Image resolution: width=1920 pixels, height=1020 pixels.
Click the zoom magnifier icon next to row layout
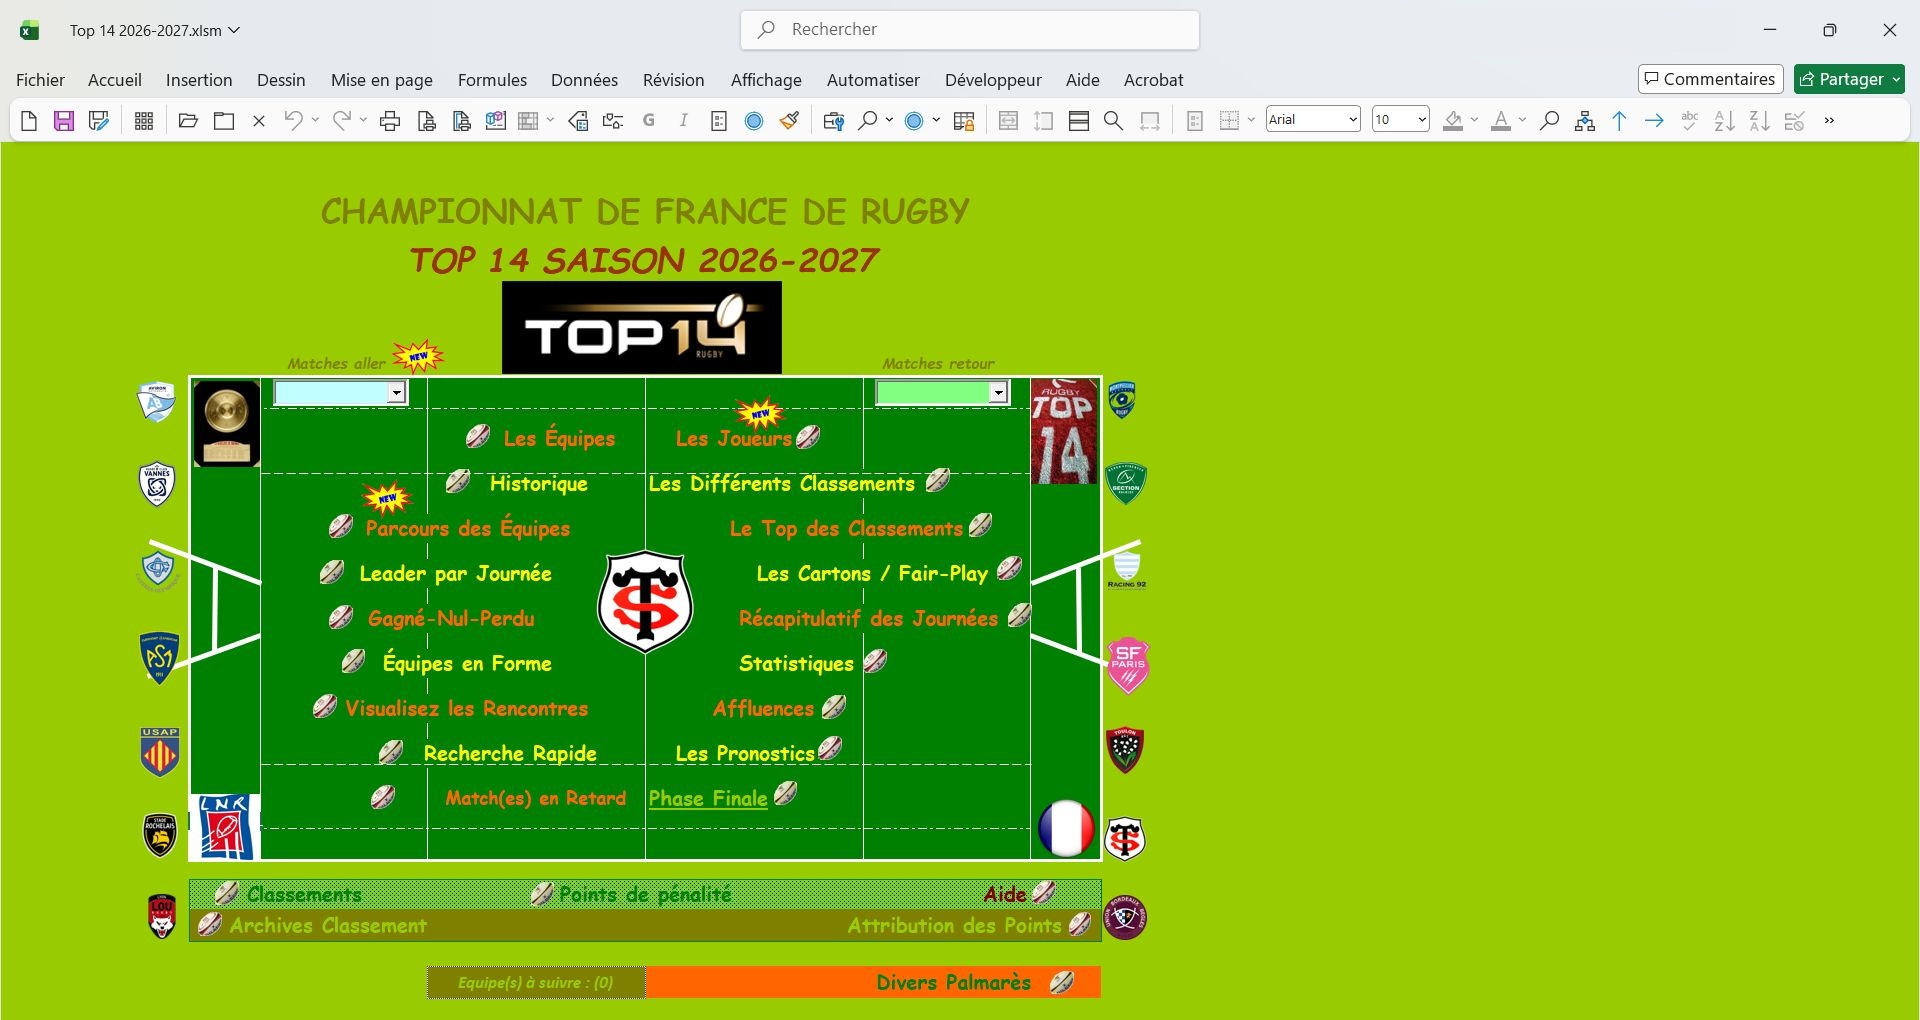click(x=1113, y=121)
